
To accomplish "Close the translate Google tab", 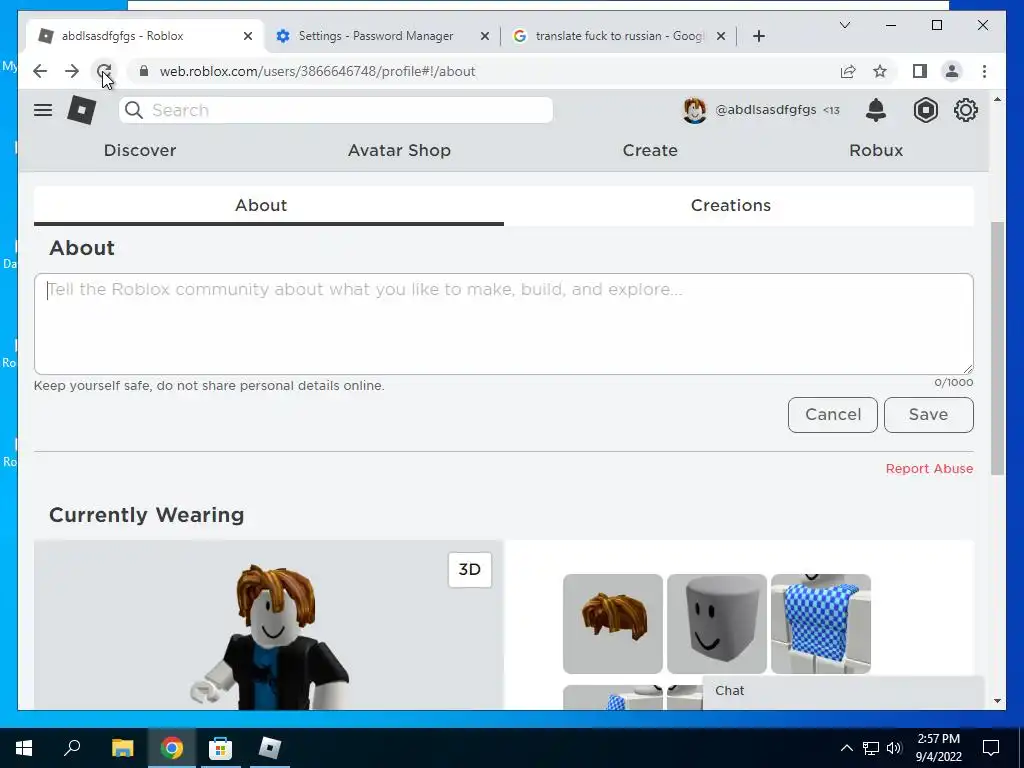I will pos(720,36).
